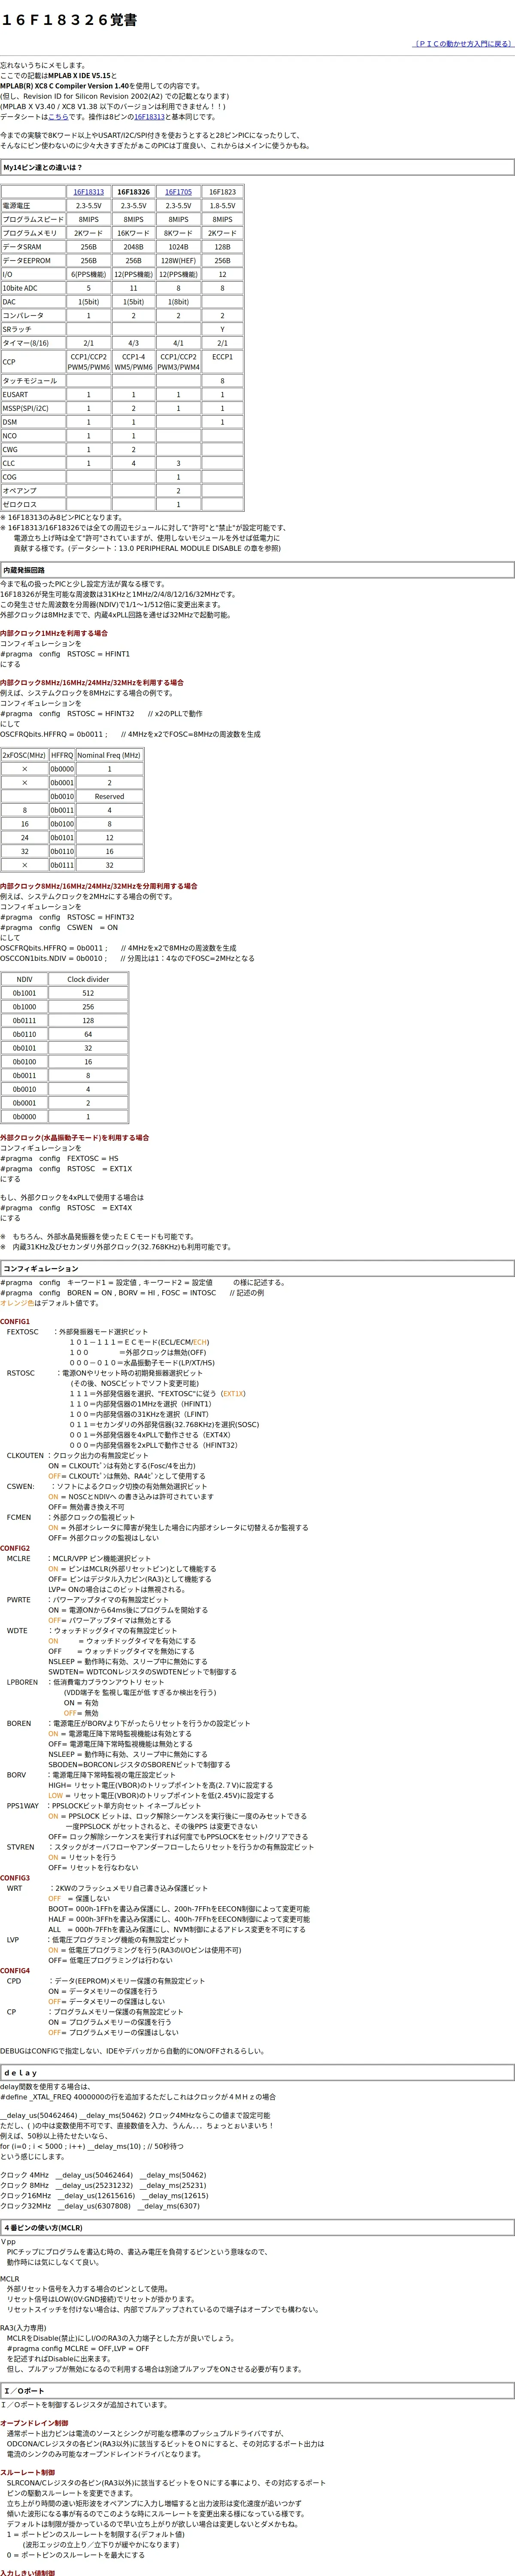
Task: Click the 外部クロック(水晶振動子モード)を利用する場合 subheading
Action: 75,1138
